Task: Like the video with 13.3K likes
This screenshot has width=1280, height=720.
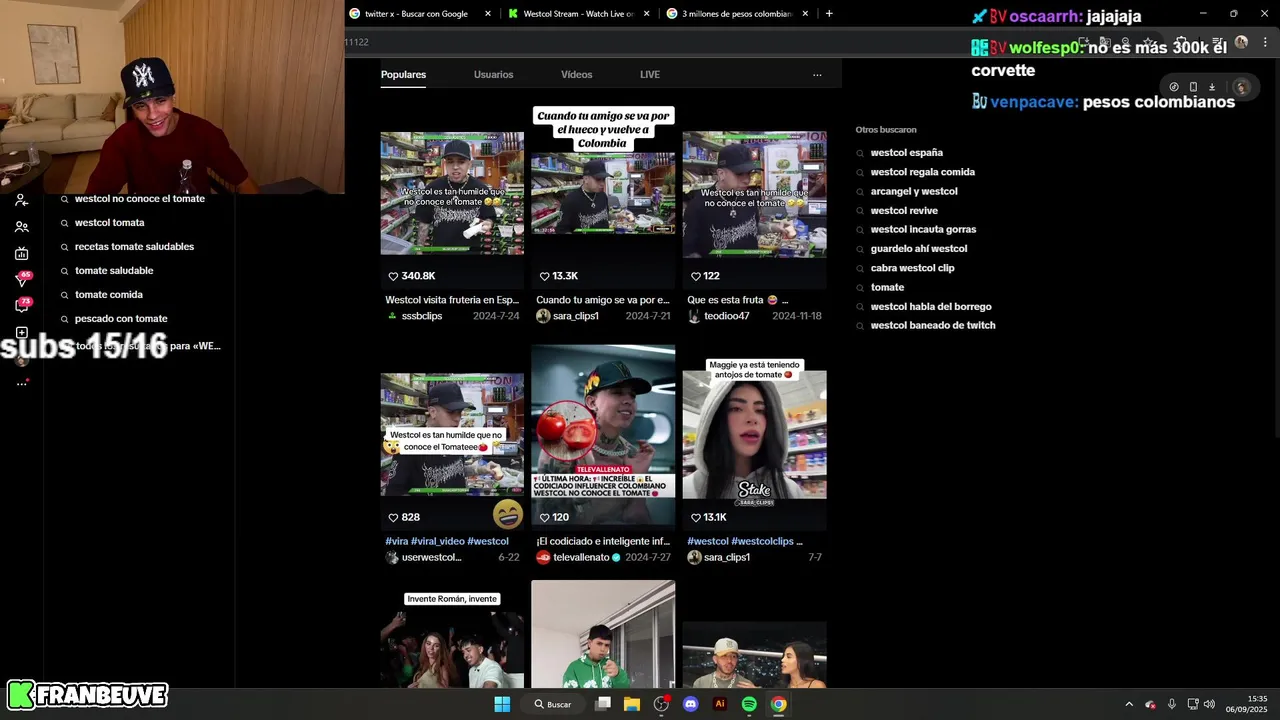Action: pyautogui.click(x=545, y=276)
